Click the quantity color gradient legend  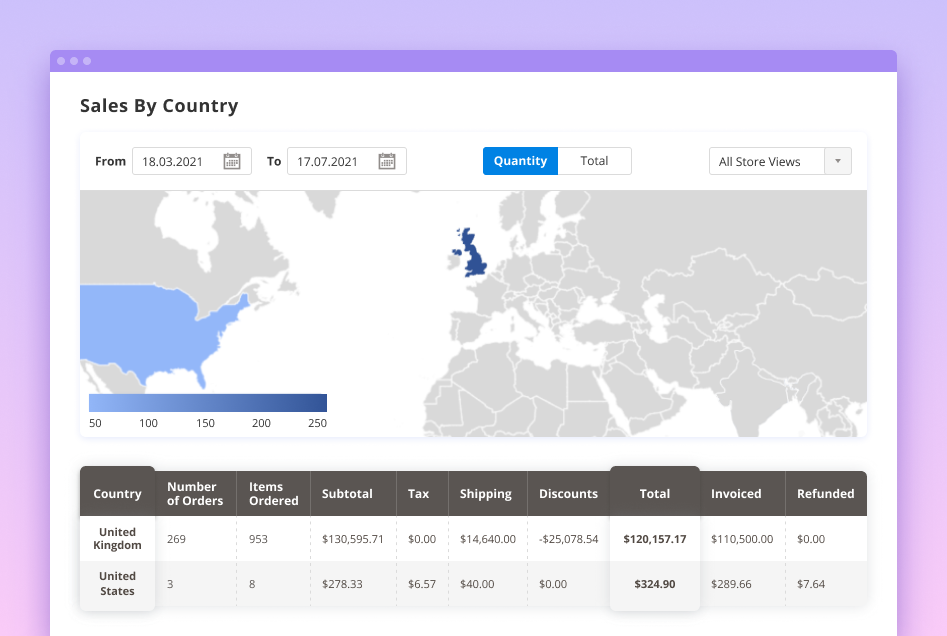(208, 403)
